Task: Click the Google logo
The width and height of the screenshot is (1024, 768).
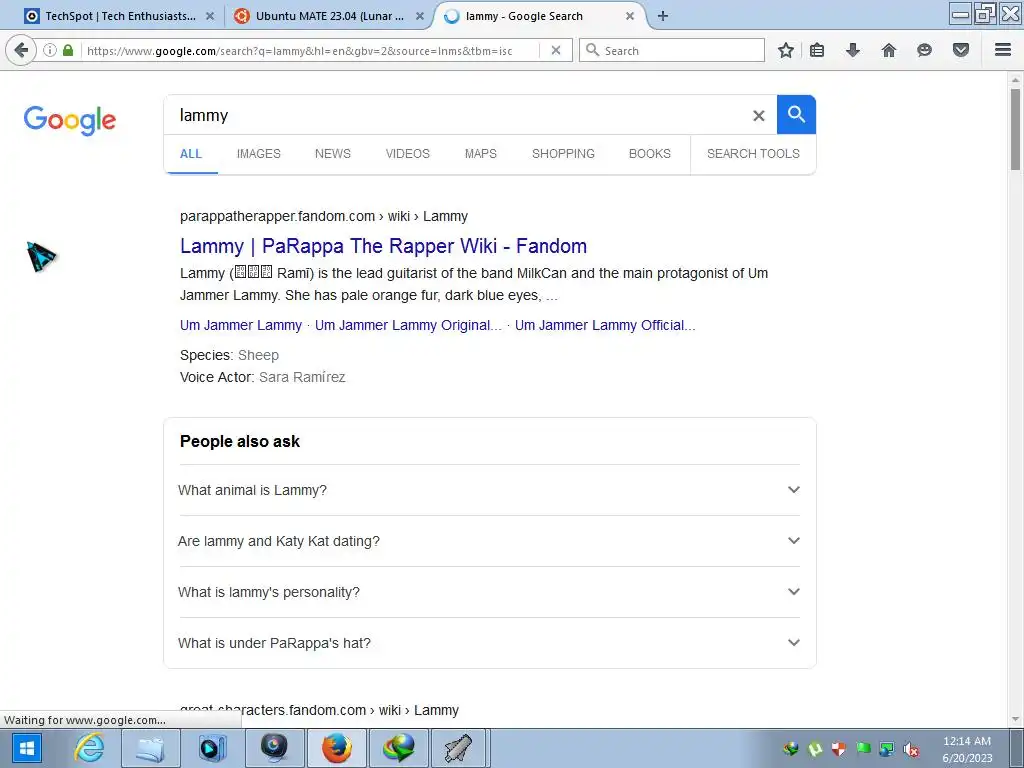Action: (x=70, y=120)
